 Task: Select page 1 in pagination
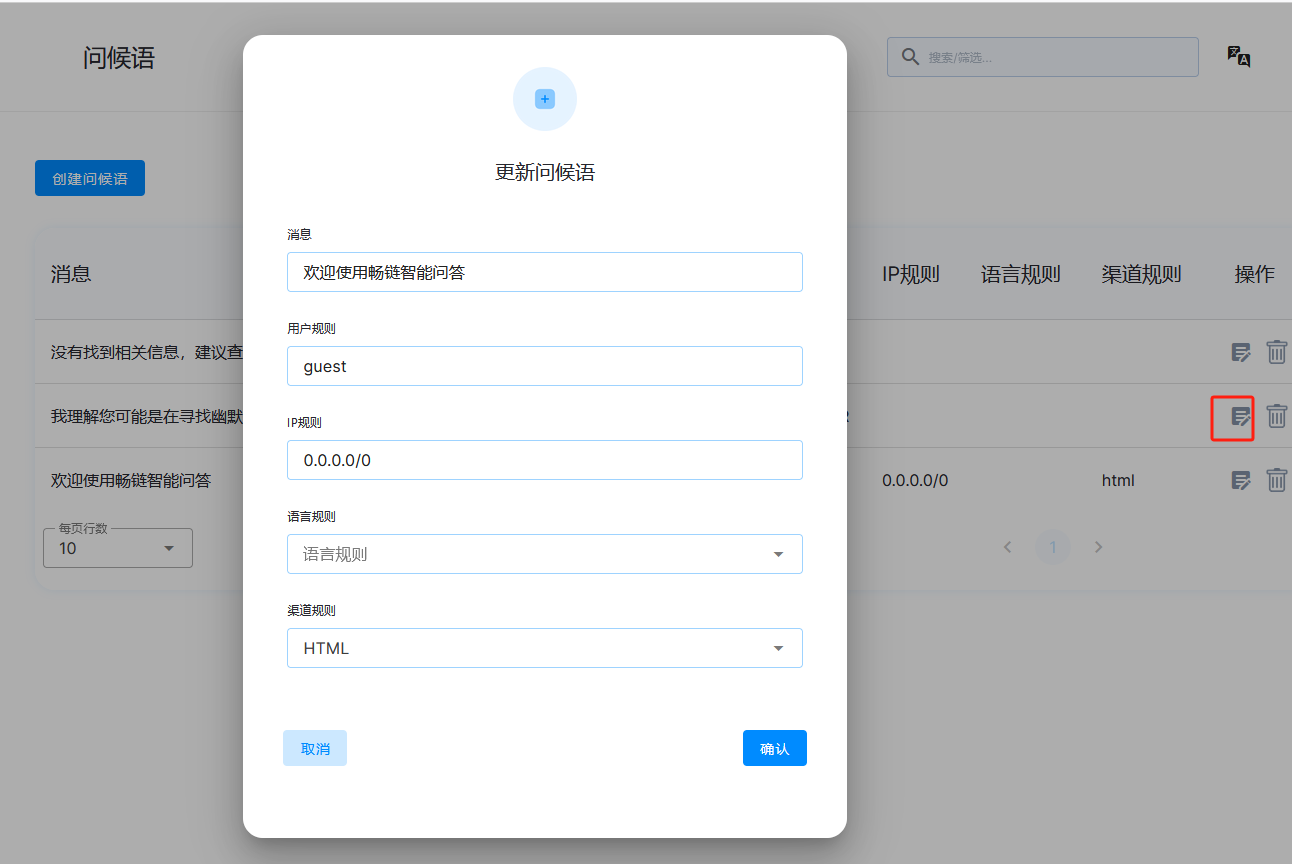1053,547
